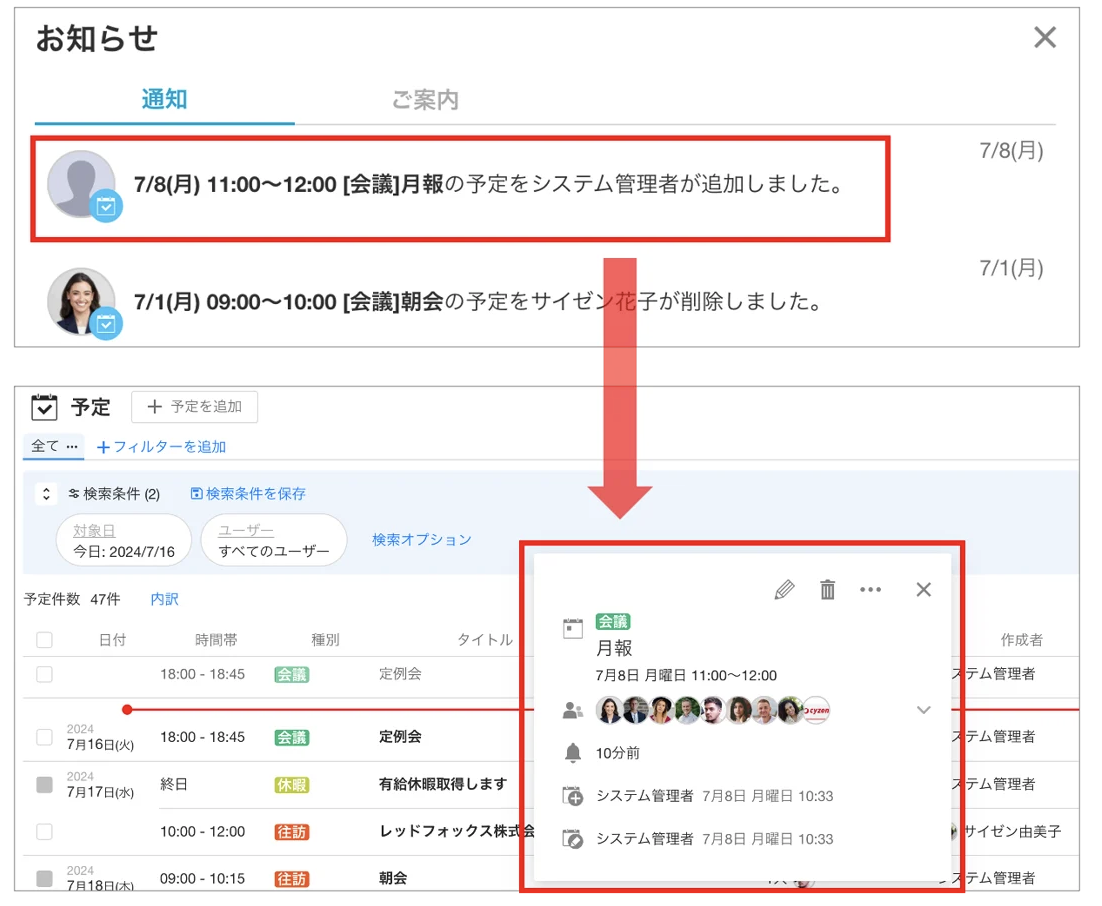Switch to the ご案内 tab
This screenshot has width=1102, height=906.
425,100
